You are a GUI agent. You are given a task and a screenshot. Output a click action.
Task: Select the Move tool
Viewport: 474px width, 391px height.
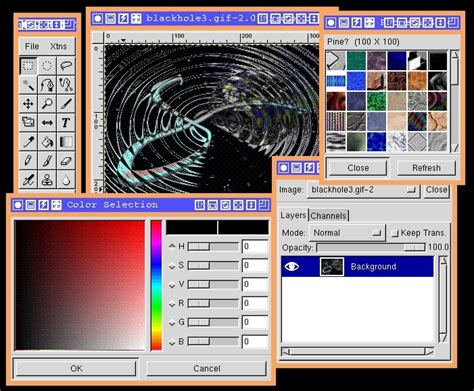click(28, 104)
